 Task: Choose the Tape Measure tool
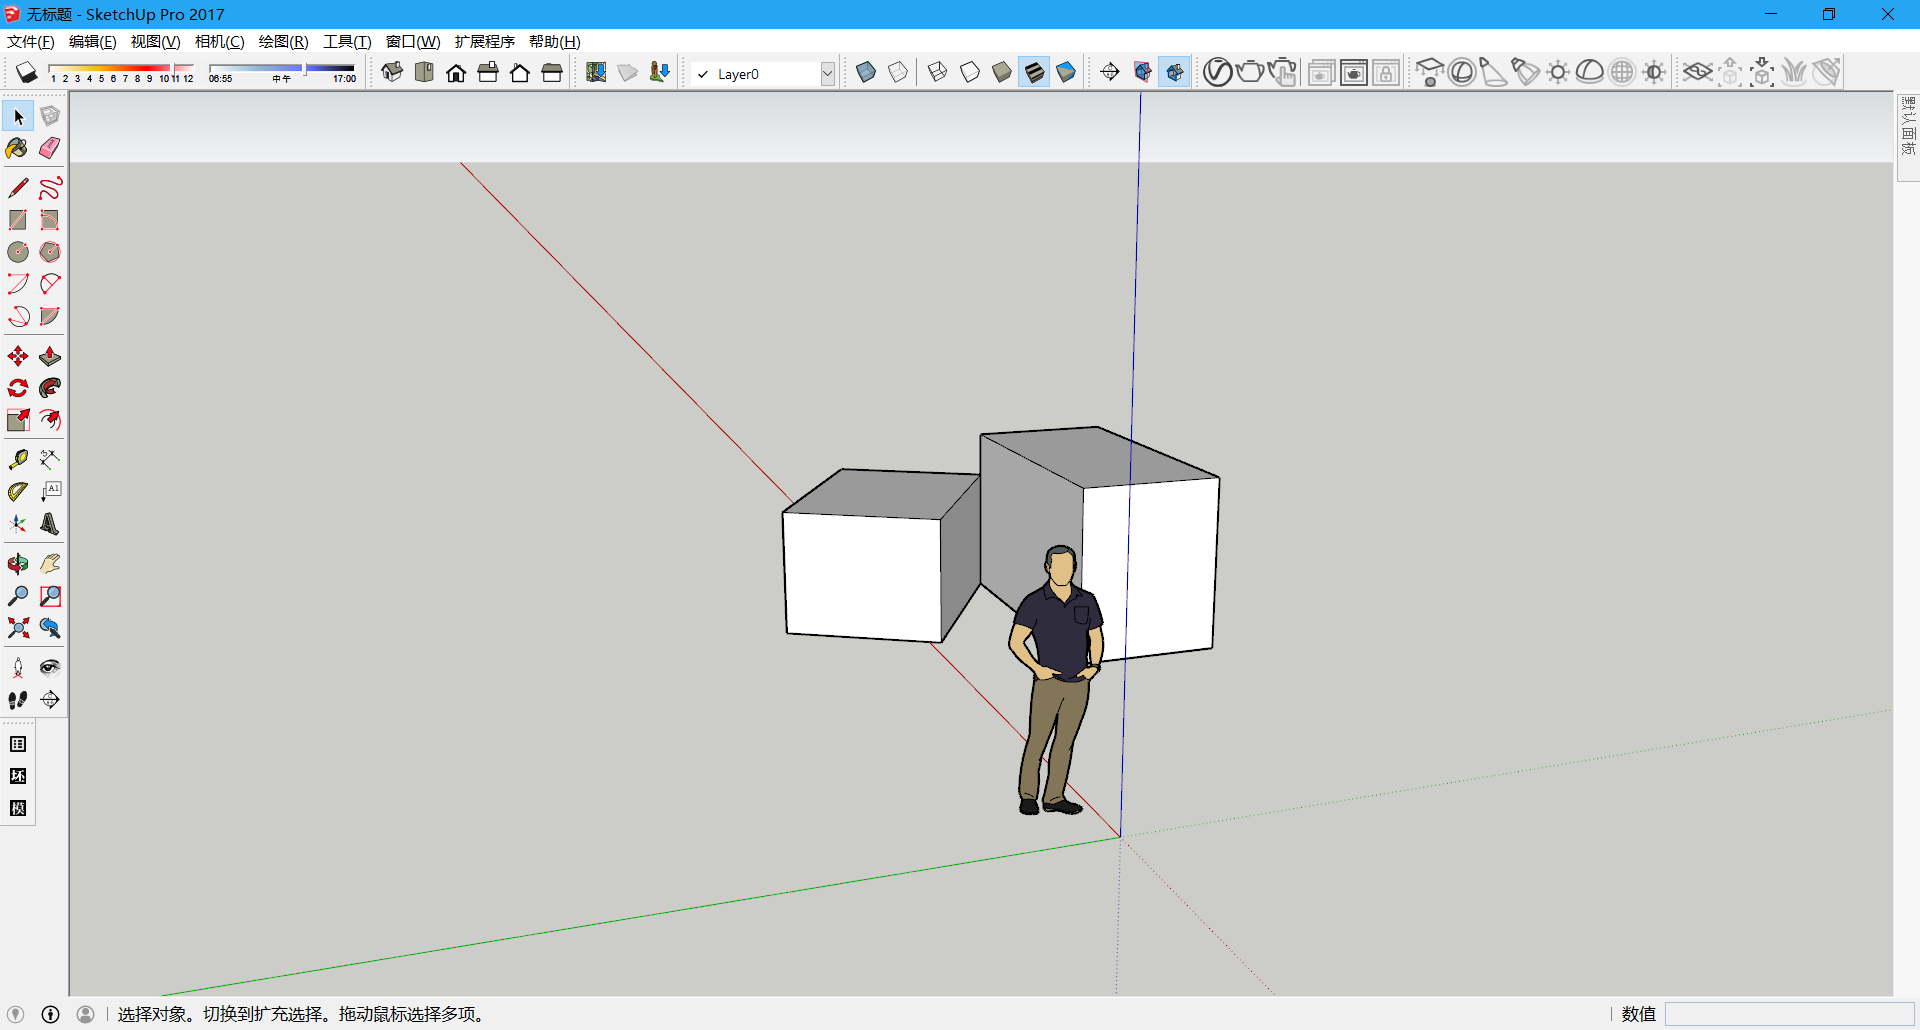(x=18, y=459)
